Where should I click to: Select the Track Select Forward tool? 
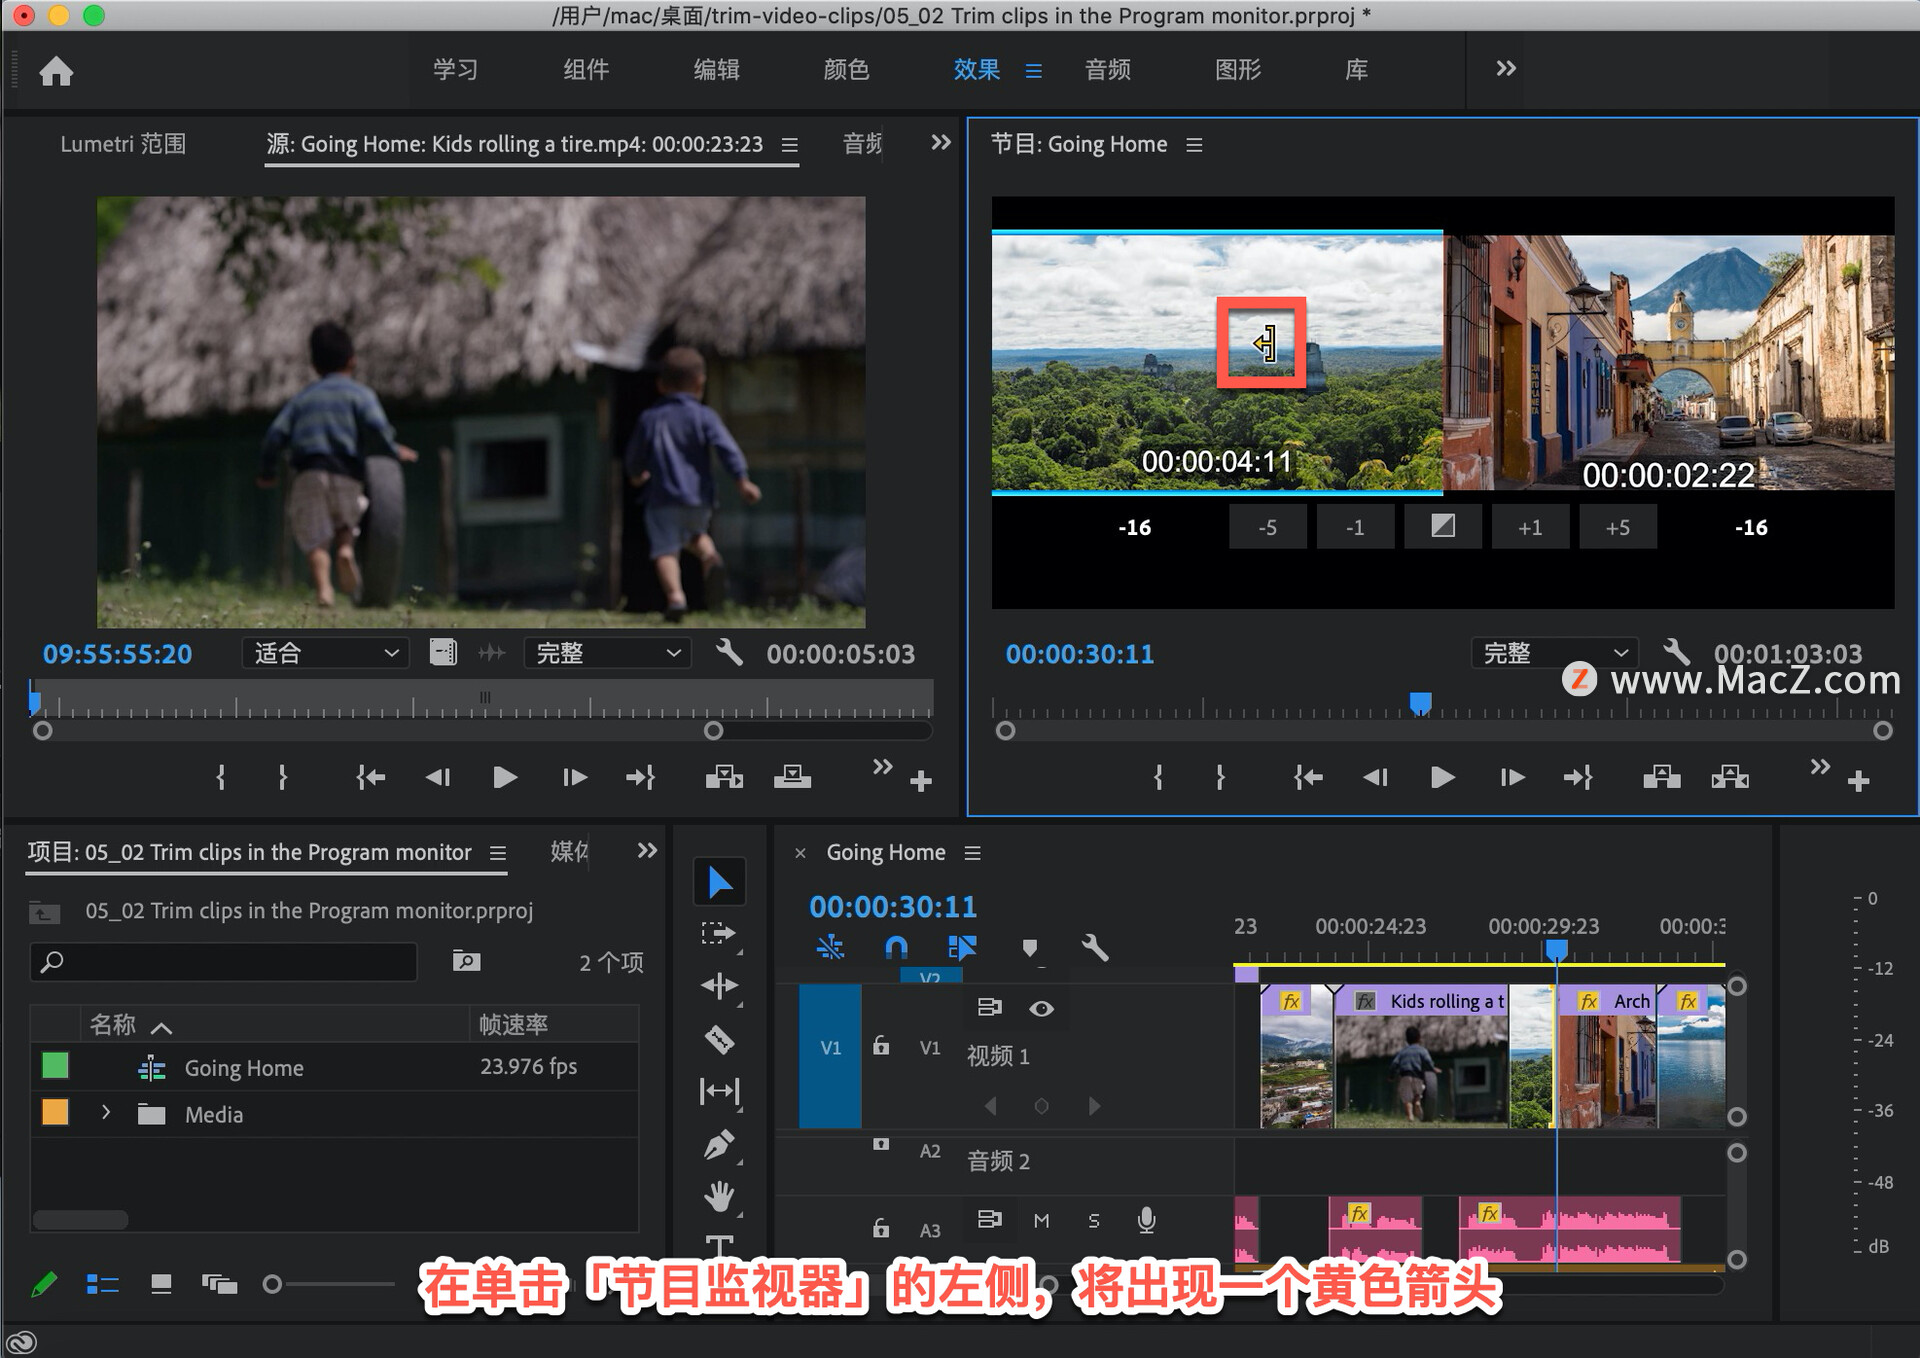coord(719,933)
